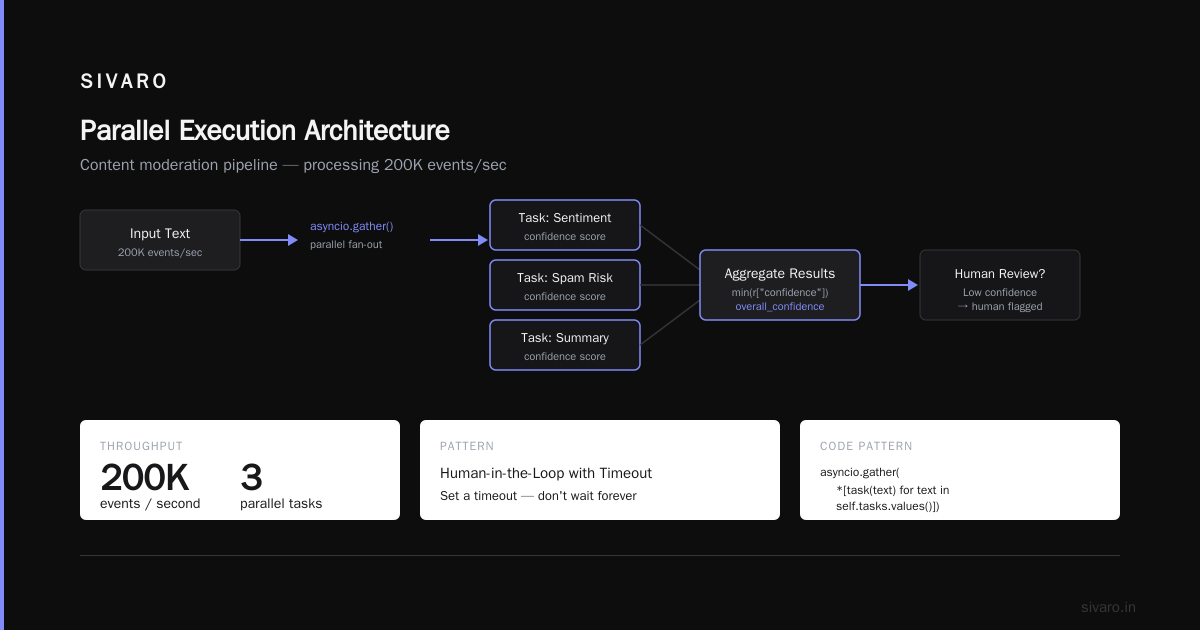Click the Parallel Execution Architecture heading
The height and width of the screenshot is (630, 1200).
265,131
